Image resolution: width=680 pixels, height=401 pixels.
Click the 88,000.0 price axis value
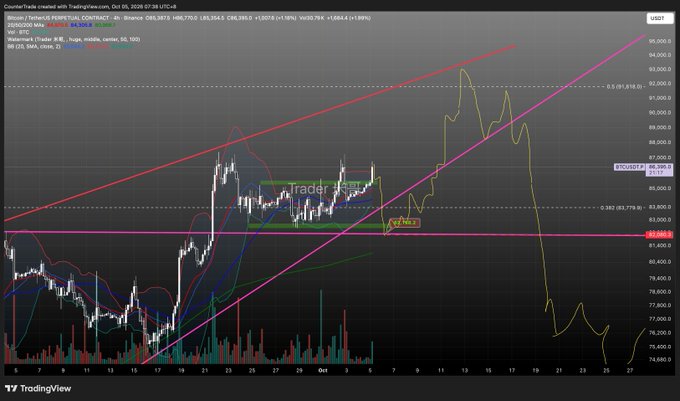point(660,142)
